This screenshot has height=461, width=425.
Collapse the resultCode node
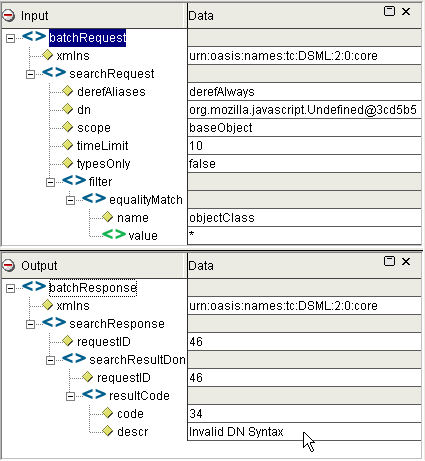pyautogui.click(x=70, y=396)
